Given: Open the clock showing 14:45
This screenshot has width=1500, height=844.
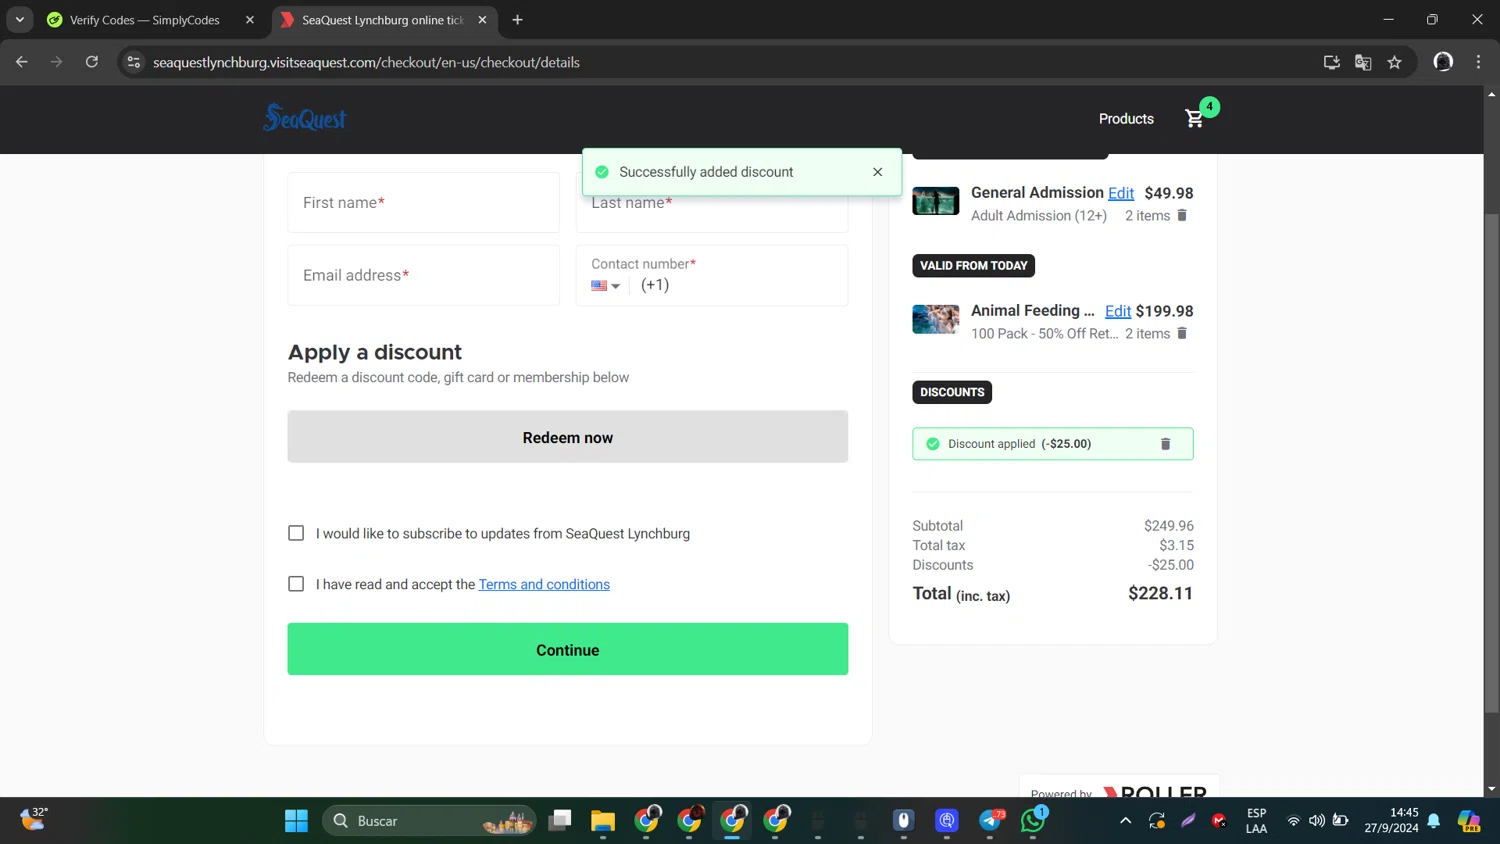Looking at the screenshot, I should [1390, 821].
